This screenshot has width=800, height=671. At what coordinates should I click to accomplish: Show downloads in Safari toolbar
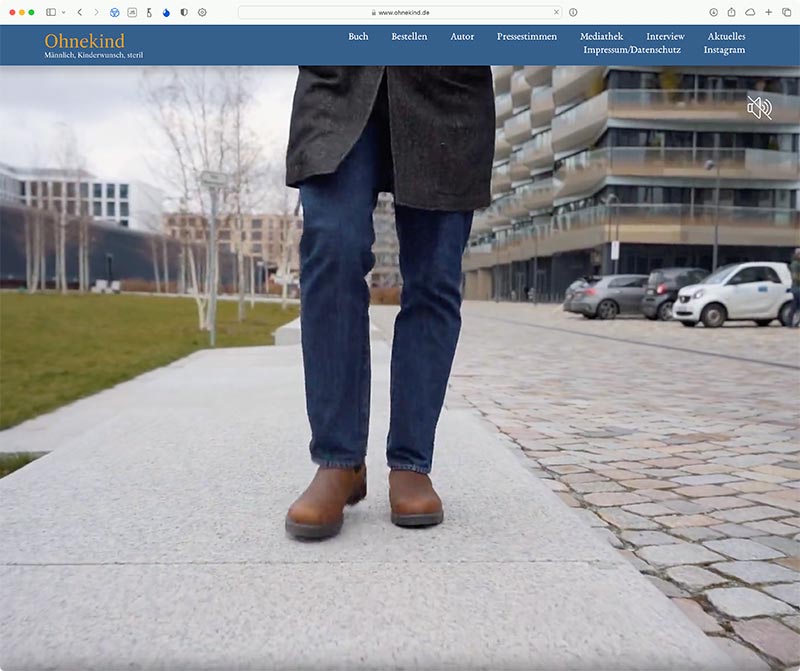714,12
